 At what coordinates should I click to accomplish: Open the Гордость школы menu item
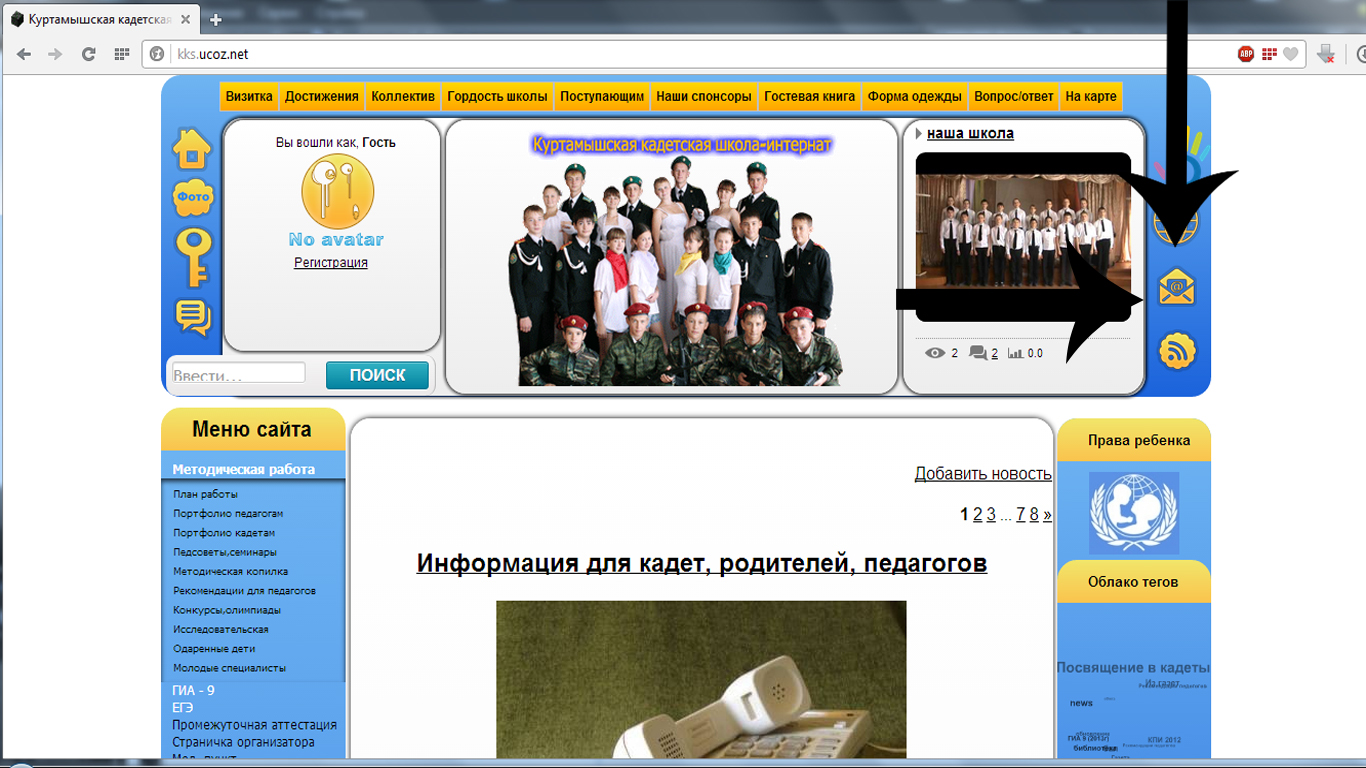[497, 97]
